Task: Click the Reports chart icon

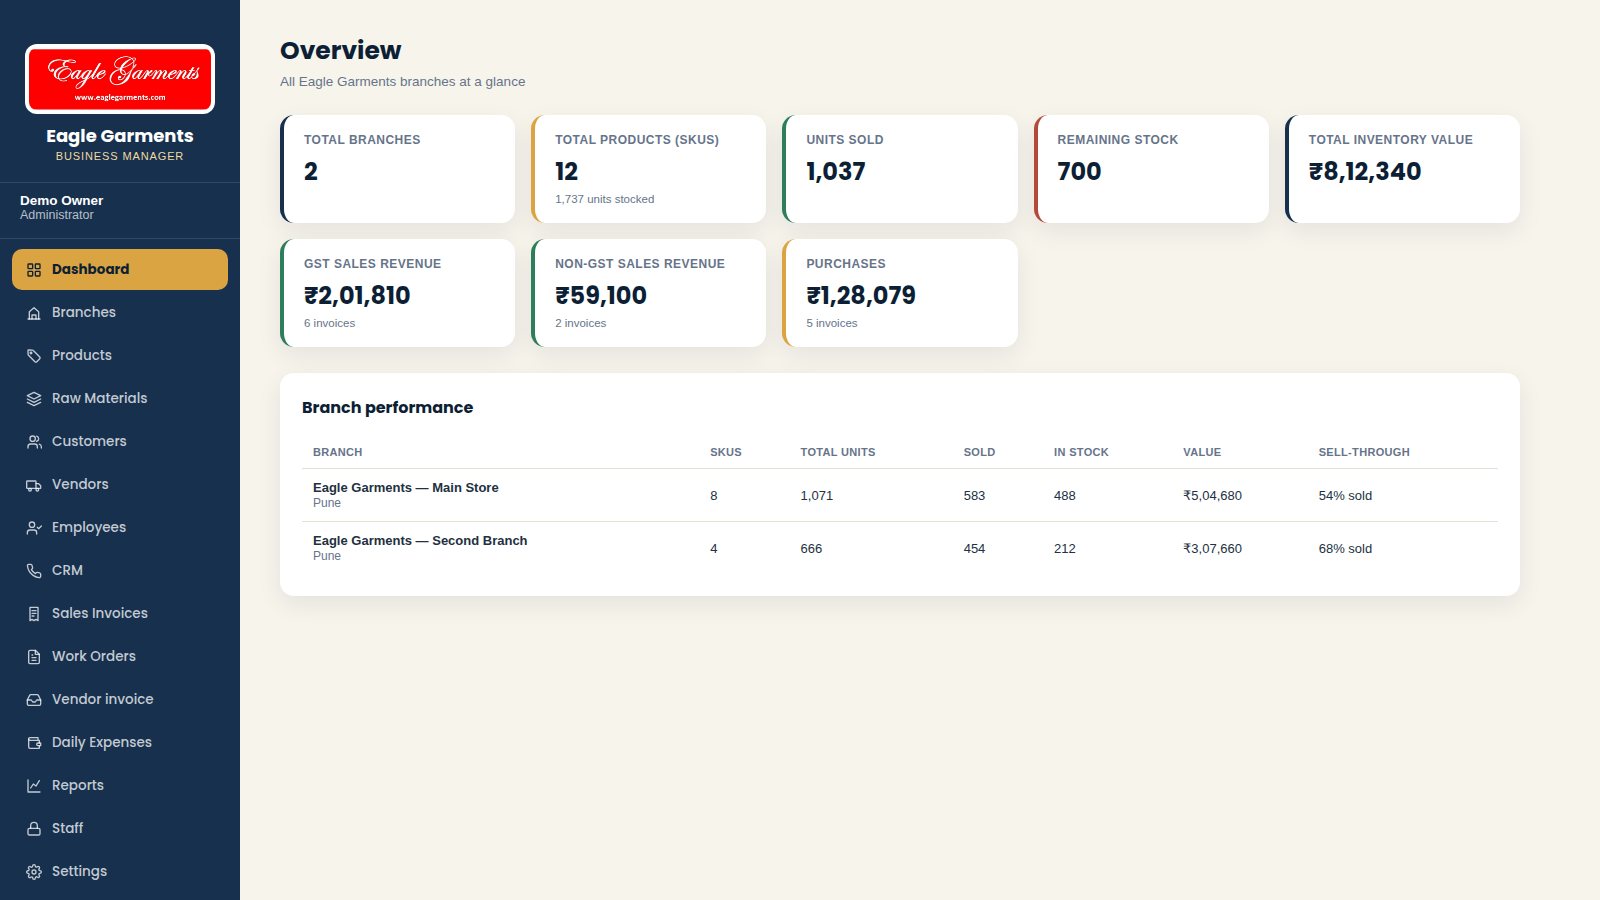Action: coord(34,786)
